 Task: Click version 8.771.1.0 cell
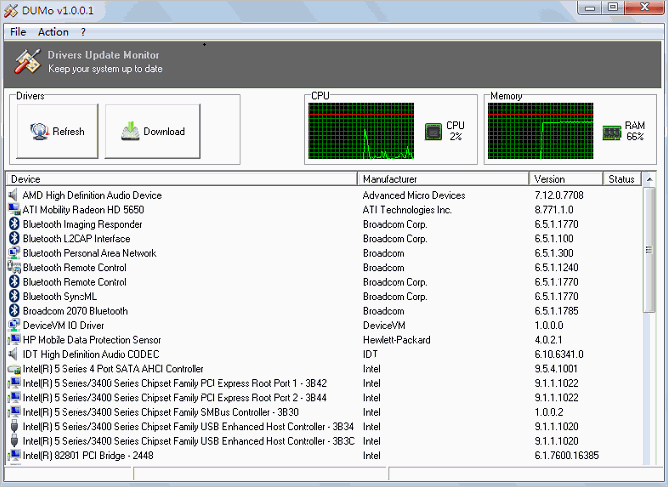[x=554, y=210]
